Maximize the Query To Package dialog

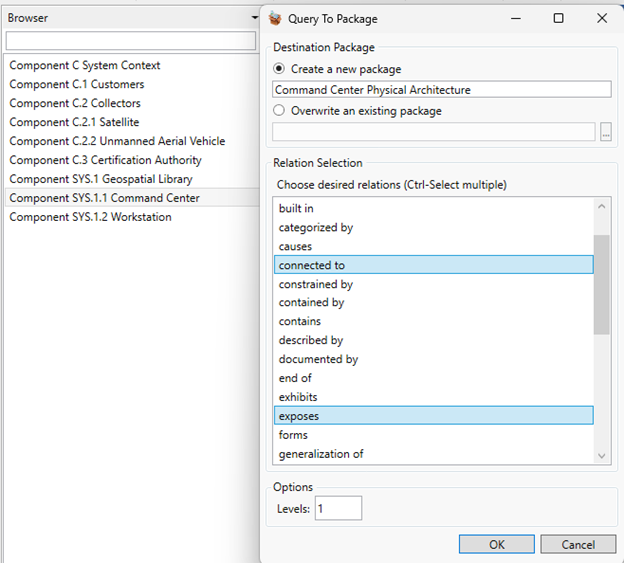[x=558, y=18]
